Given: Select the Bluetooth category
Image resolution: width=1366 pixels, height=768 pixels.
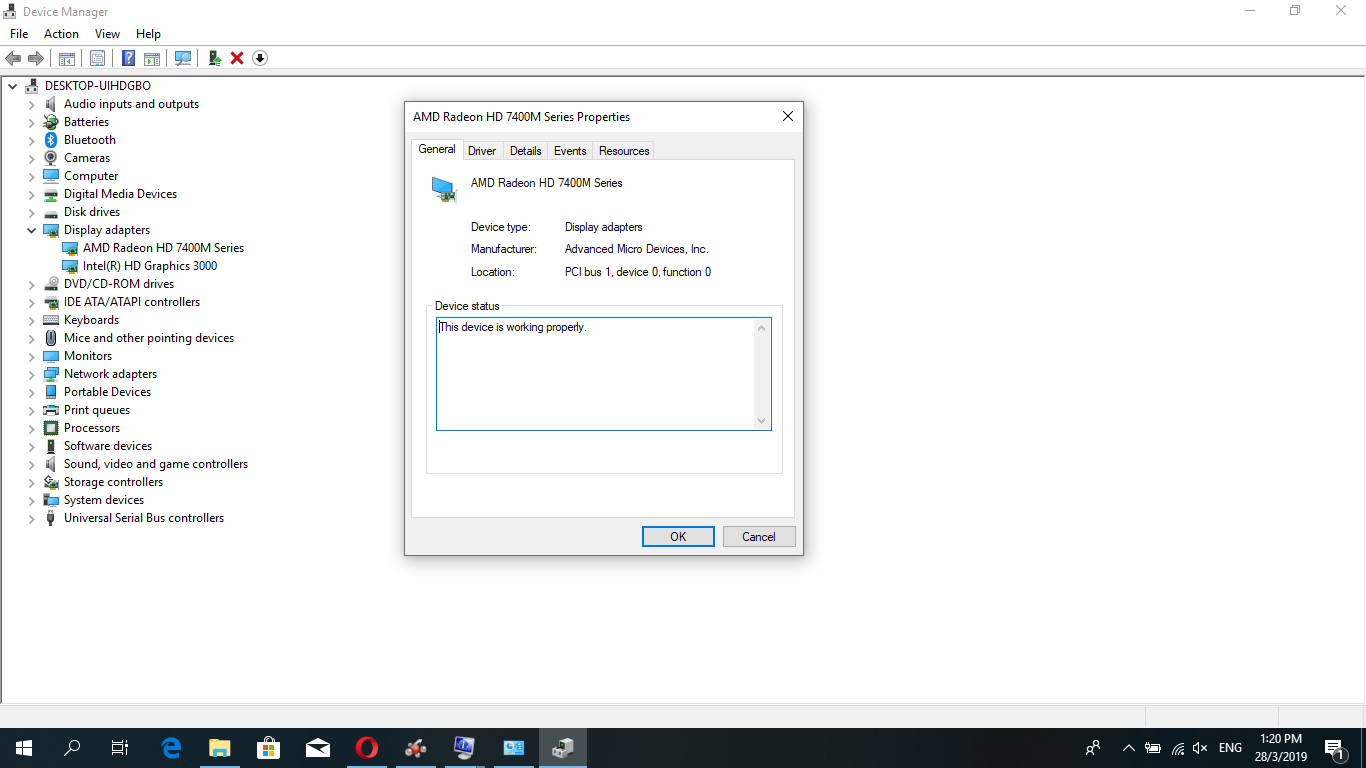Looking at the screenshot, I should tap(90, 140).
